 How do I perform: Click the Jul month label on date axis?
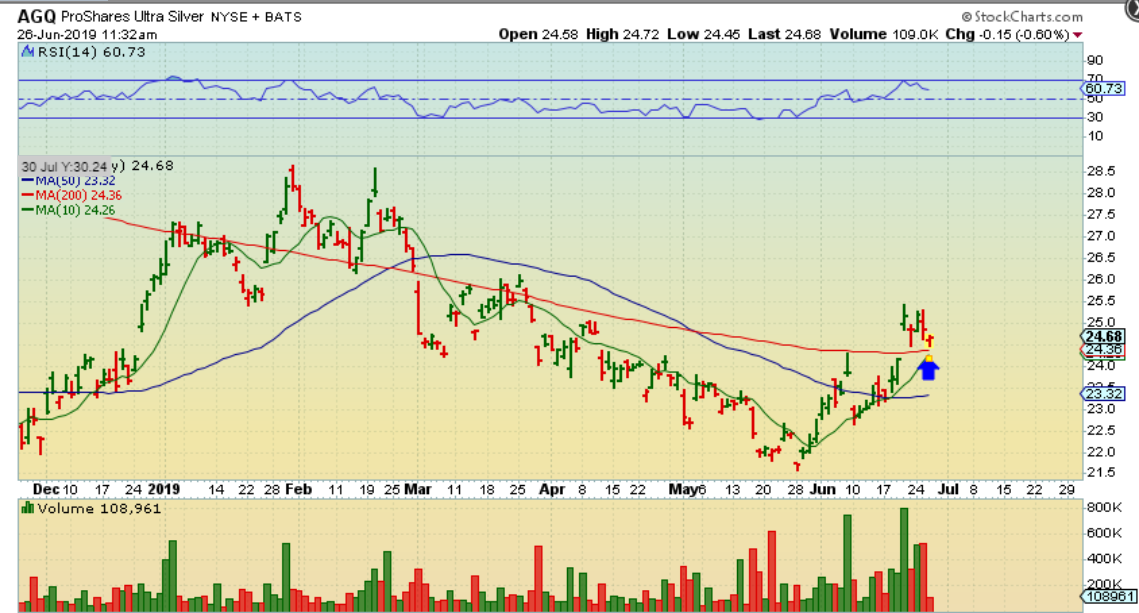click(x=948, y=490)
